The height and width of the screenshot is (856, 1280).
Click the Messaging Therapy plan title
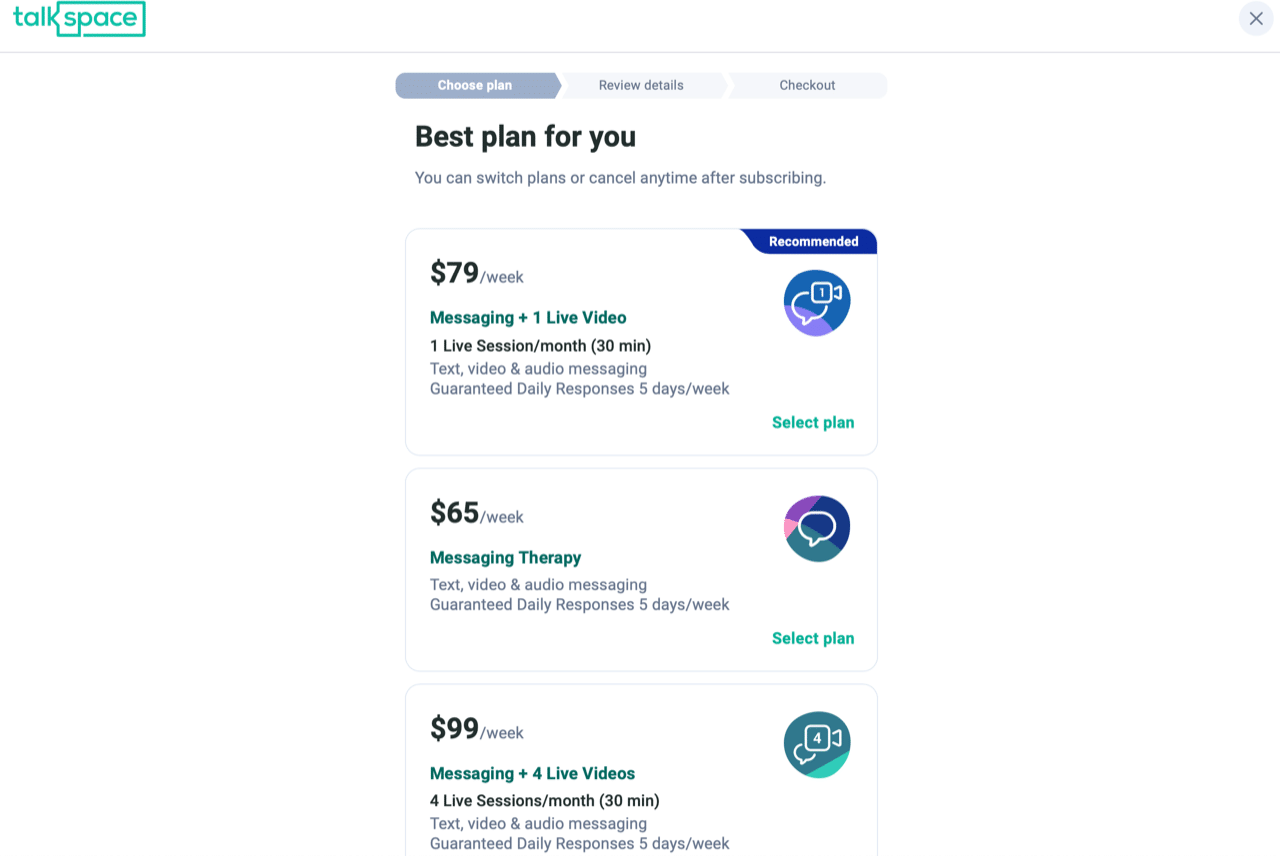click(505, 557)
